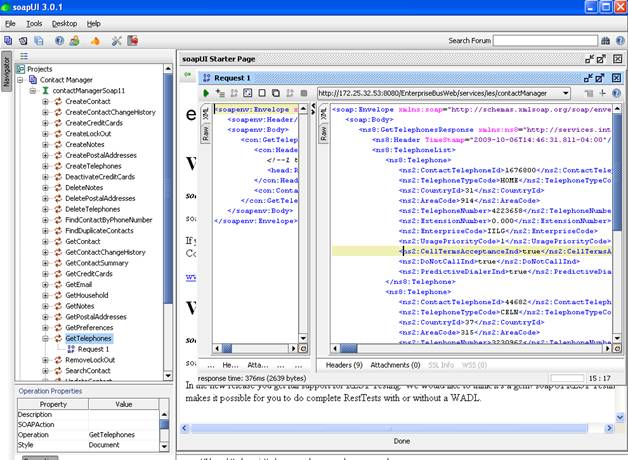Open the Help menu

[93, 24]
